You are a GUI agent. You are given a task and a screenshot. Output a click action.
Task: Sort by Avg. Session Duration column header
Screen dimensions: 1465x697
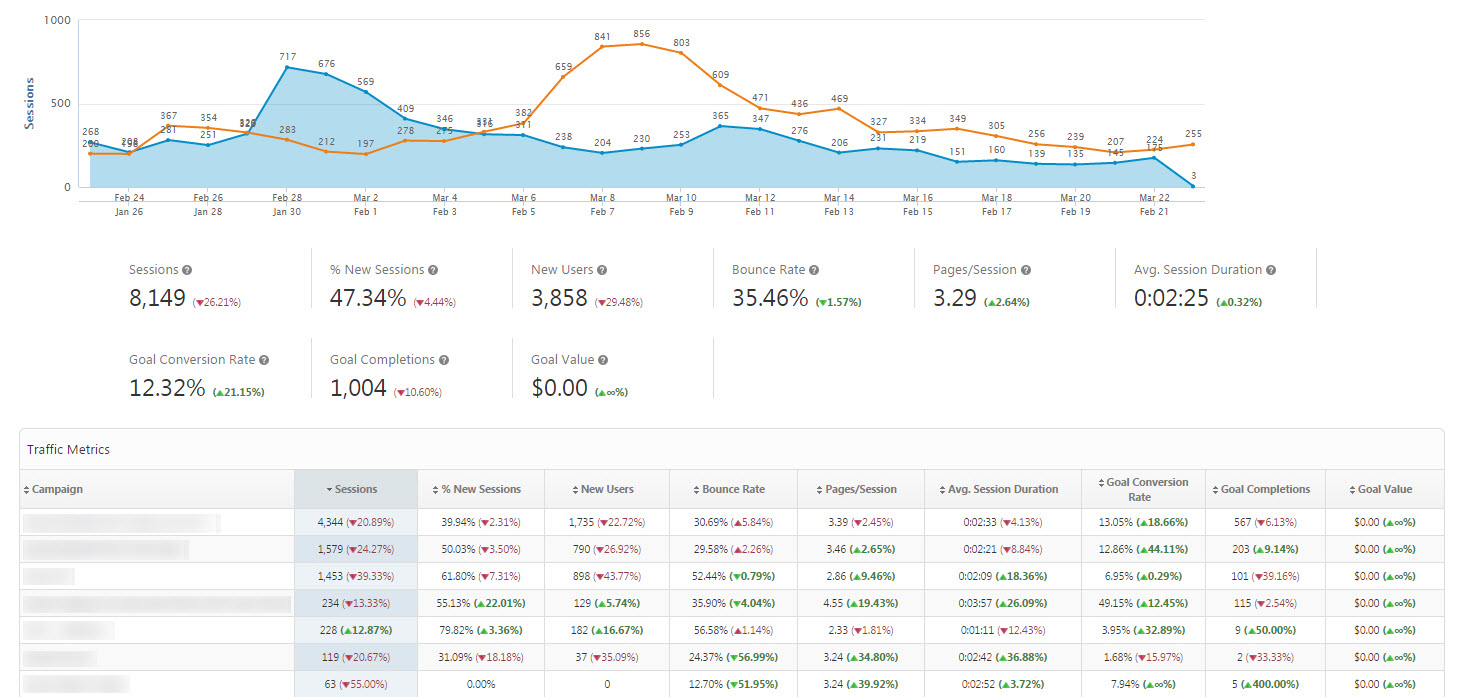(1003, 490)
